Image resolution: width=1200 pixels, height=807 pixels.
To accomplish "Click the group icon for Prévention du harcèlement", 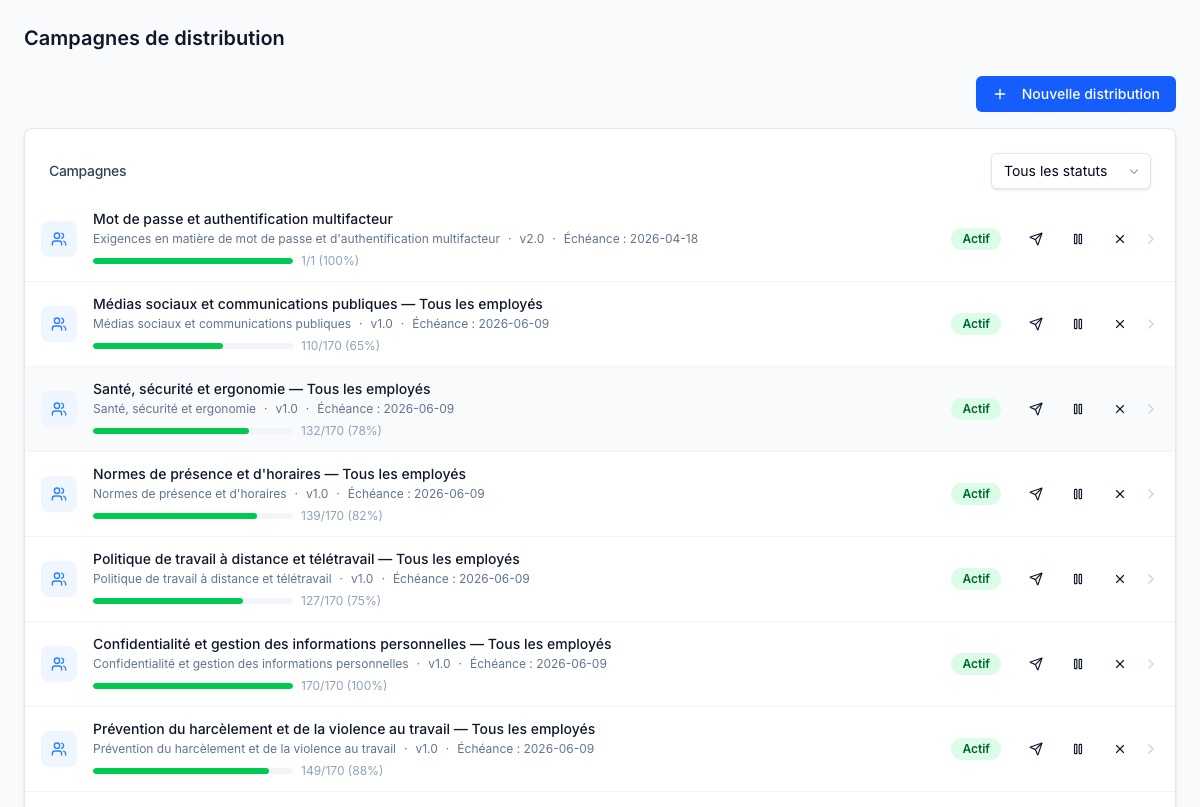I will tap(59, 749).
